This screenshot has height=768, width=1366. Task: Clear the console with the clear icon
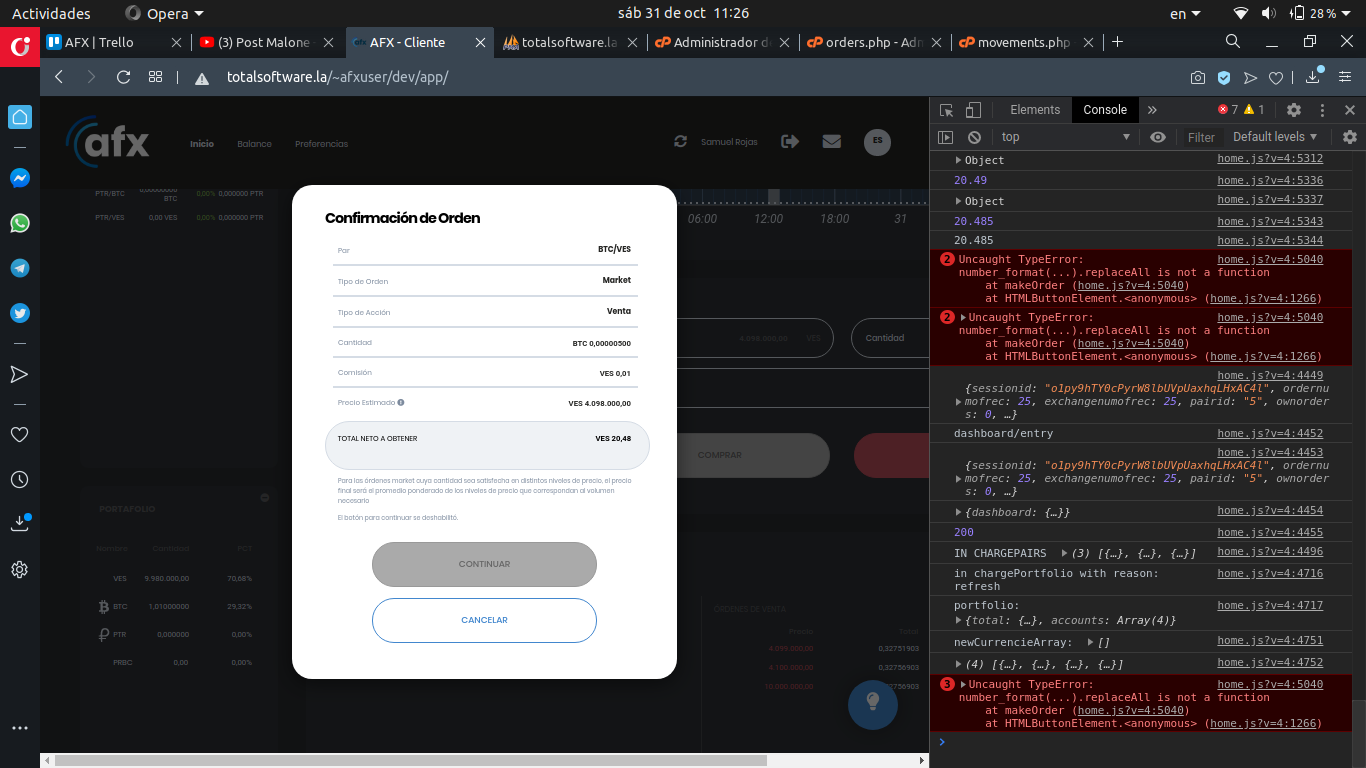[x=974, y=137]
